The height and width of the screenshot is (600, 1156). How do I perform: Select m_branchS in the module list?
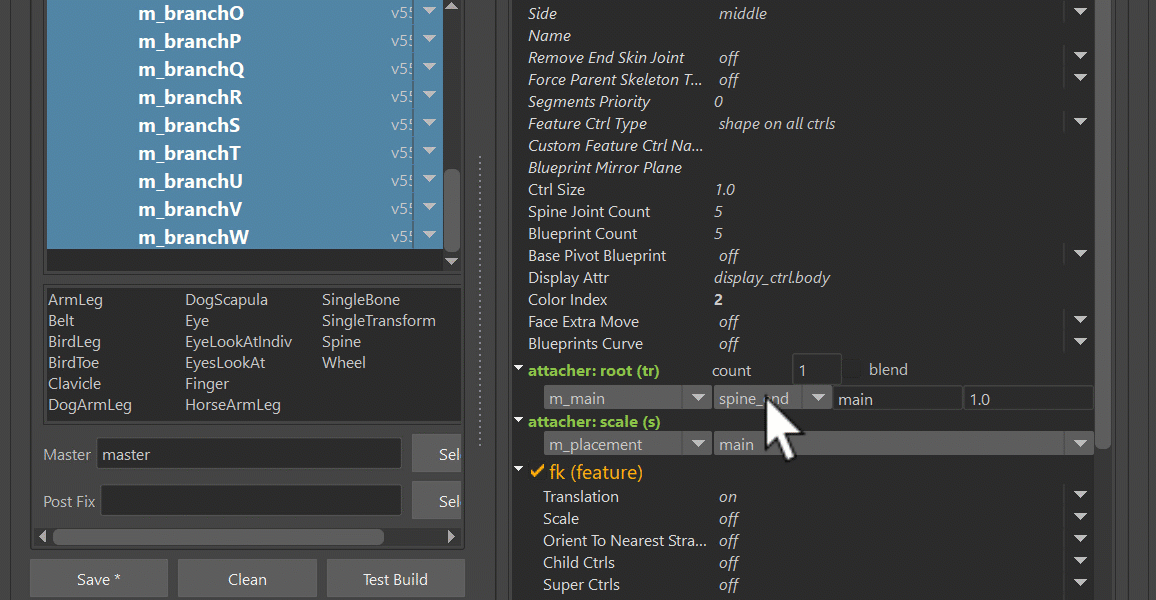pyautogui.click(x=189, y=126)
